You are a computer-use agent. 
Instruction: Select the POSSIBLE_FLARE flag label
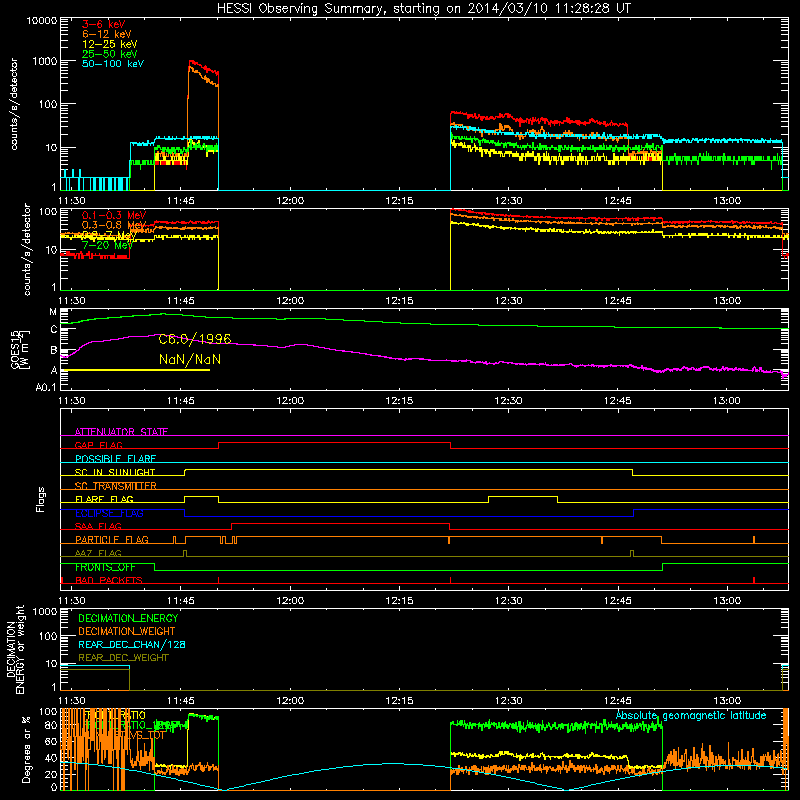click(x=115, y=459)
